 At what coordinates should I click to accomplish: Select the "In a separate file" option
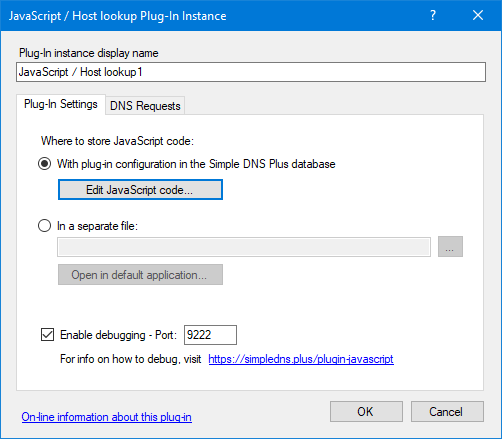[x=44, y=226]
